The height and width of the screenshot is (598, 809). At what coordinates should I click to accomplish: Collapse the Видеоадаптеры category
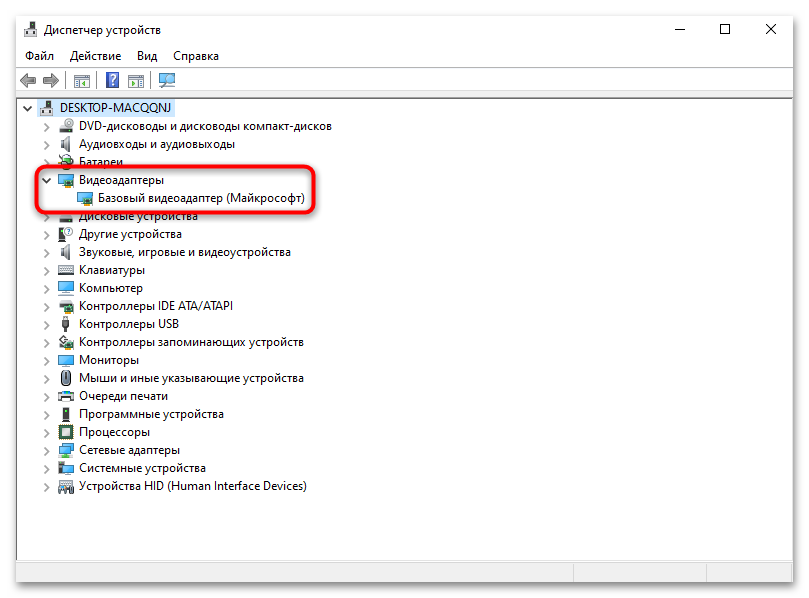45,180
